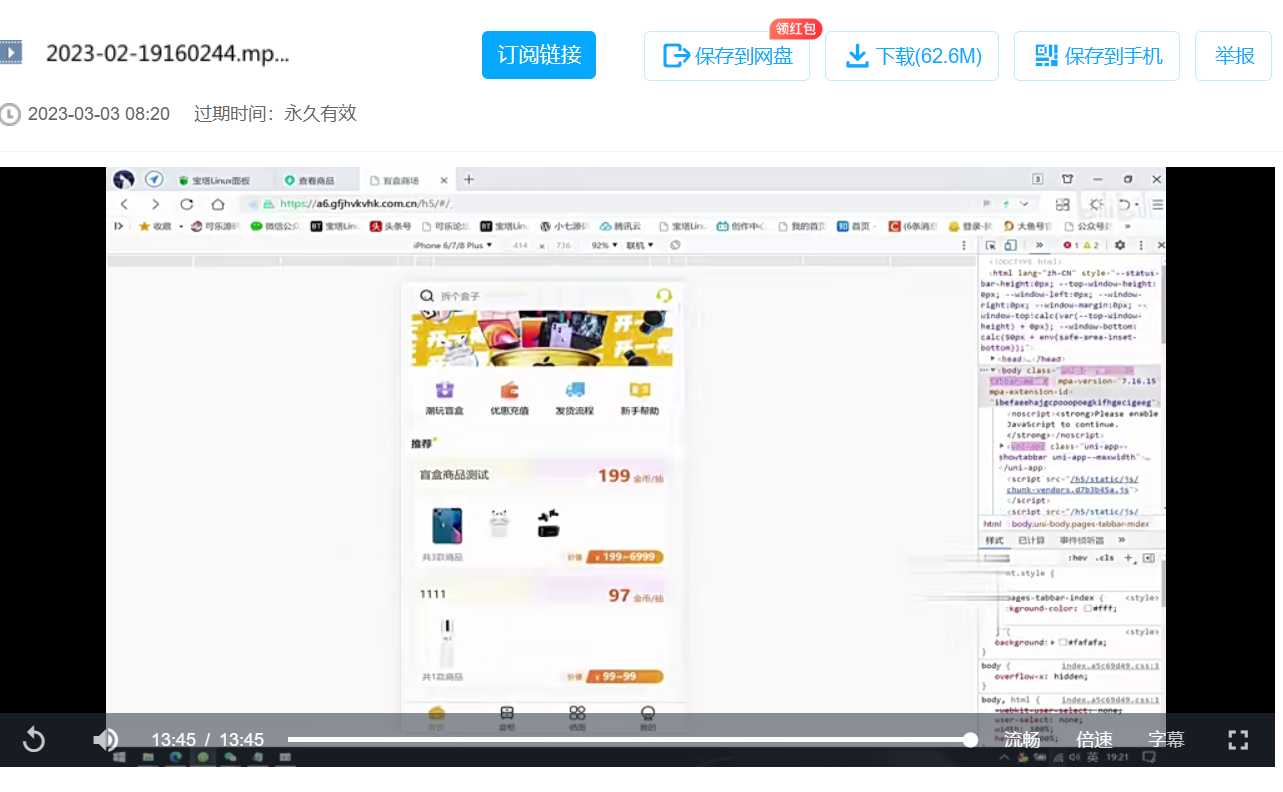The height and width of the screenshot is (792, 1283).
Task: Click the date text 2023-03-03 08:20
Action: (x=99, y=114)
